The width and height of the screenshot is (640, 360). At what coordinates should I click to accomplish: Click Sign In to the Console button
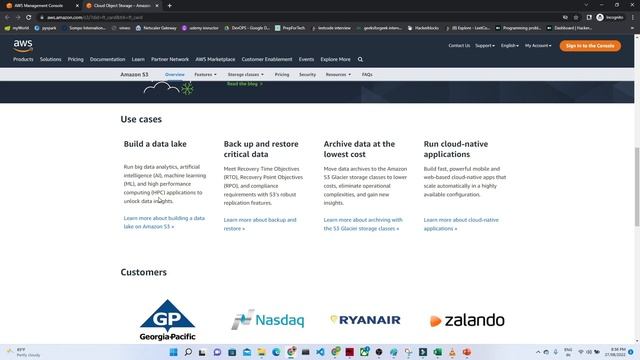[590, 46]
